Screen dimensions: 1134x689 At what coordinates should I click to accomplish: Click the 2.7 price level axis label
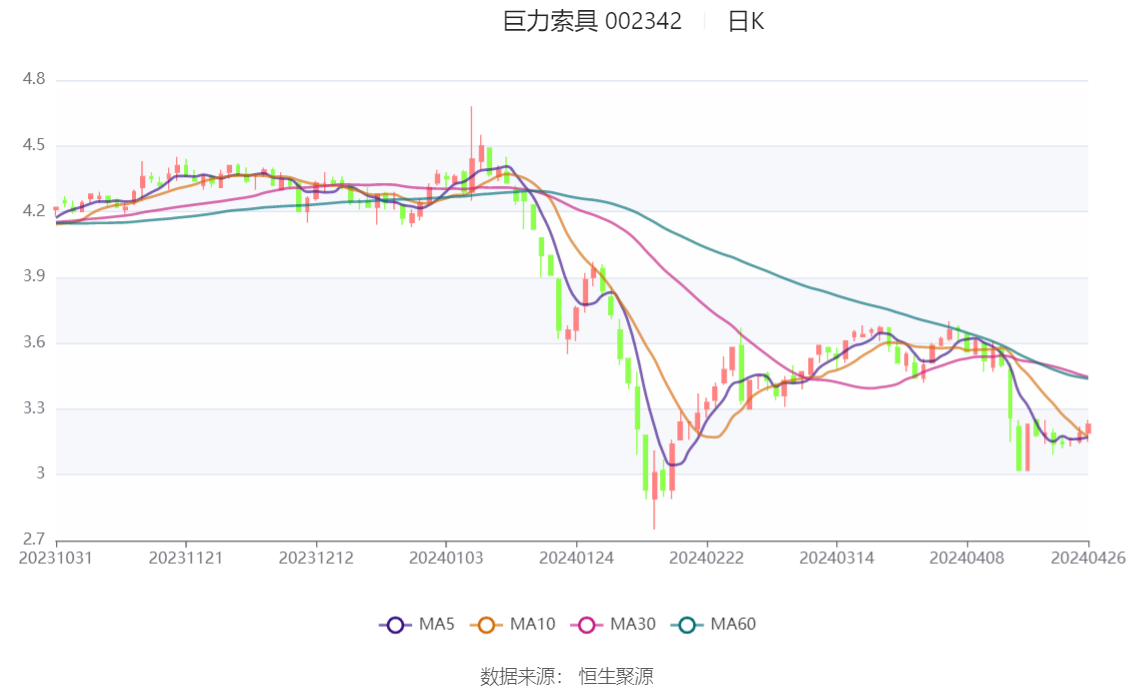tap(34, 540)
